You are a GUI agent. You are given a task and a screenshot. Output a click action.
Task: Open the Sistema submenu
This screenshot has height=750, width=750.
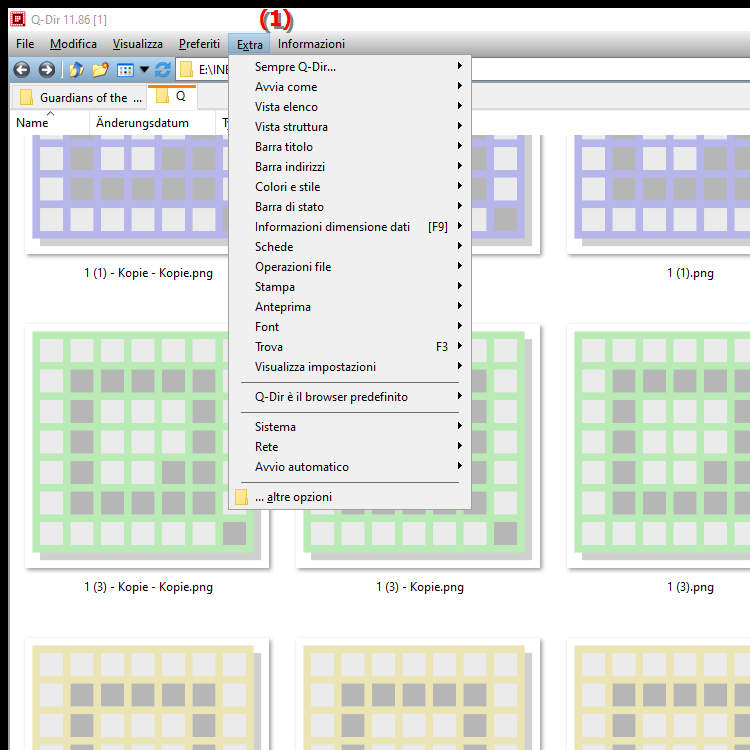(x=350, y=427)
